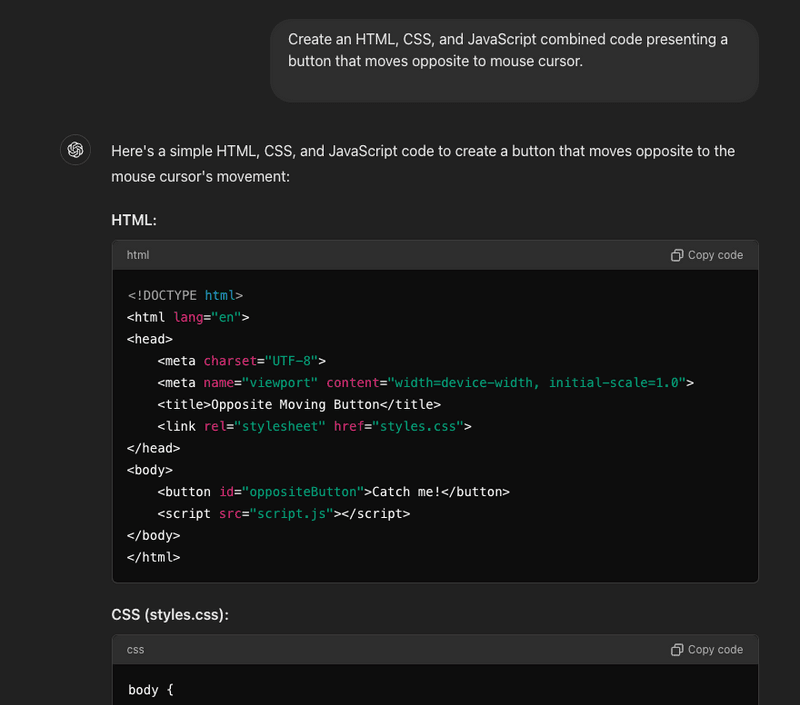
Task: Click the html lang="en" code line
Action: click(x=188, y=317)
